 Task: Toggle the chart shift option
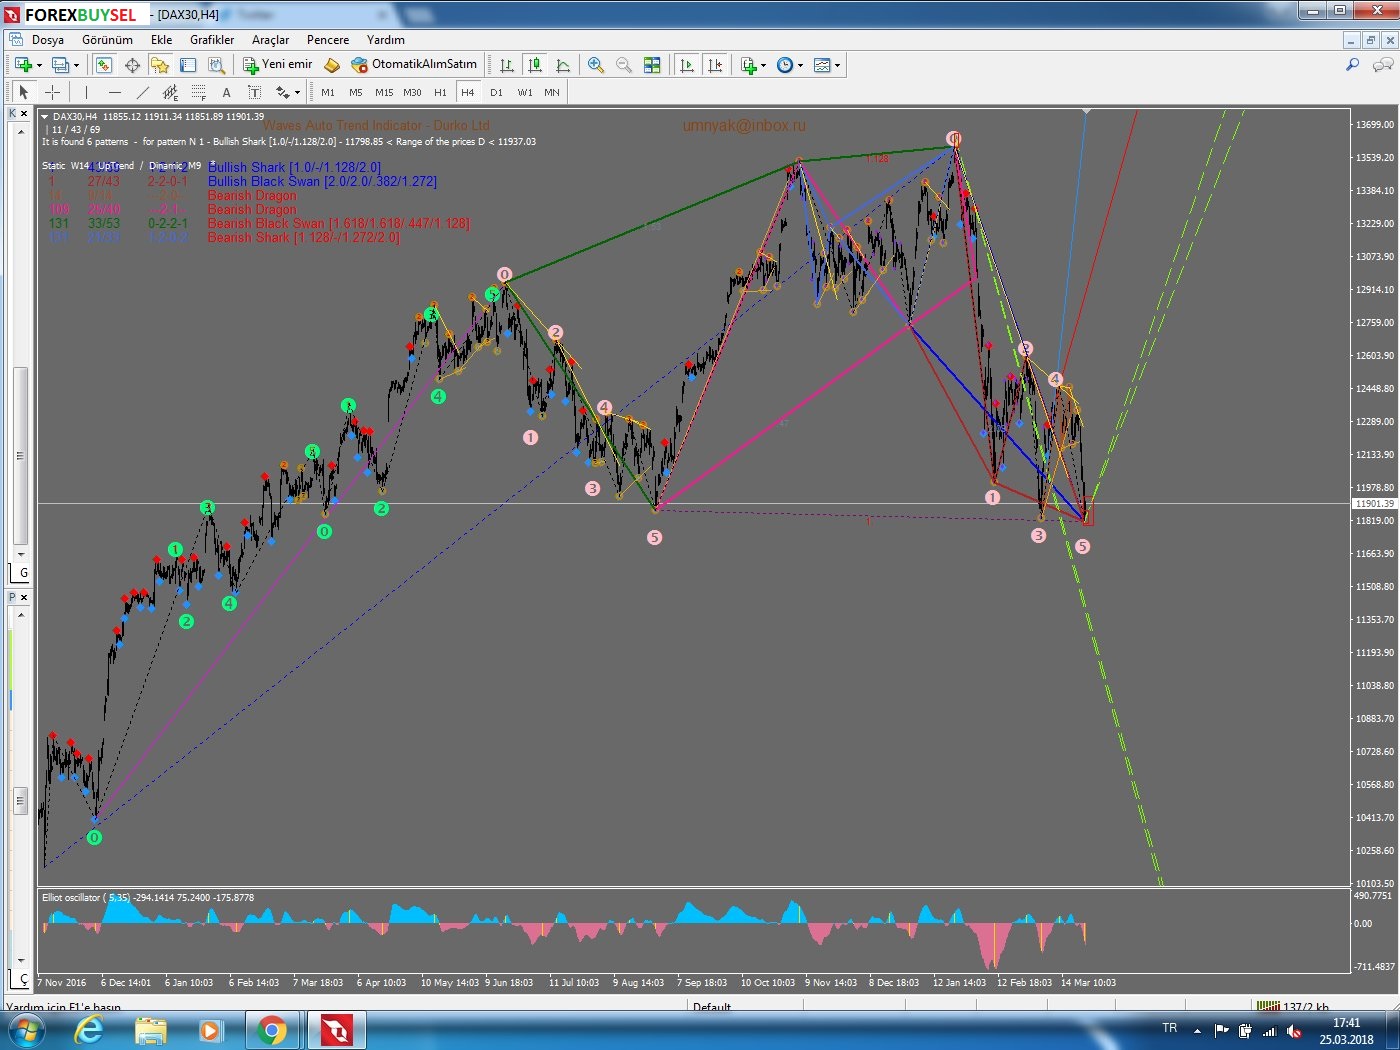(716, 65)
